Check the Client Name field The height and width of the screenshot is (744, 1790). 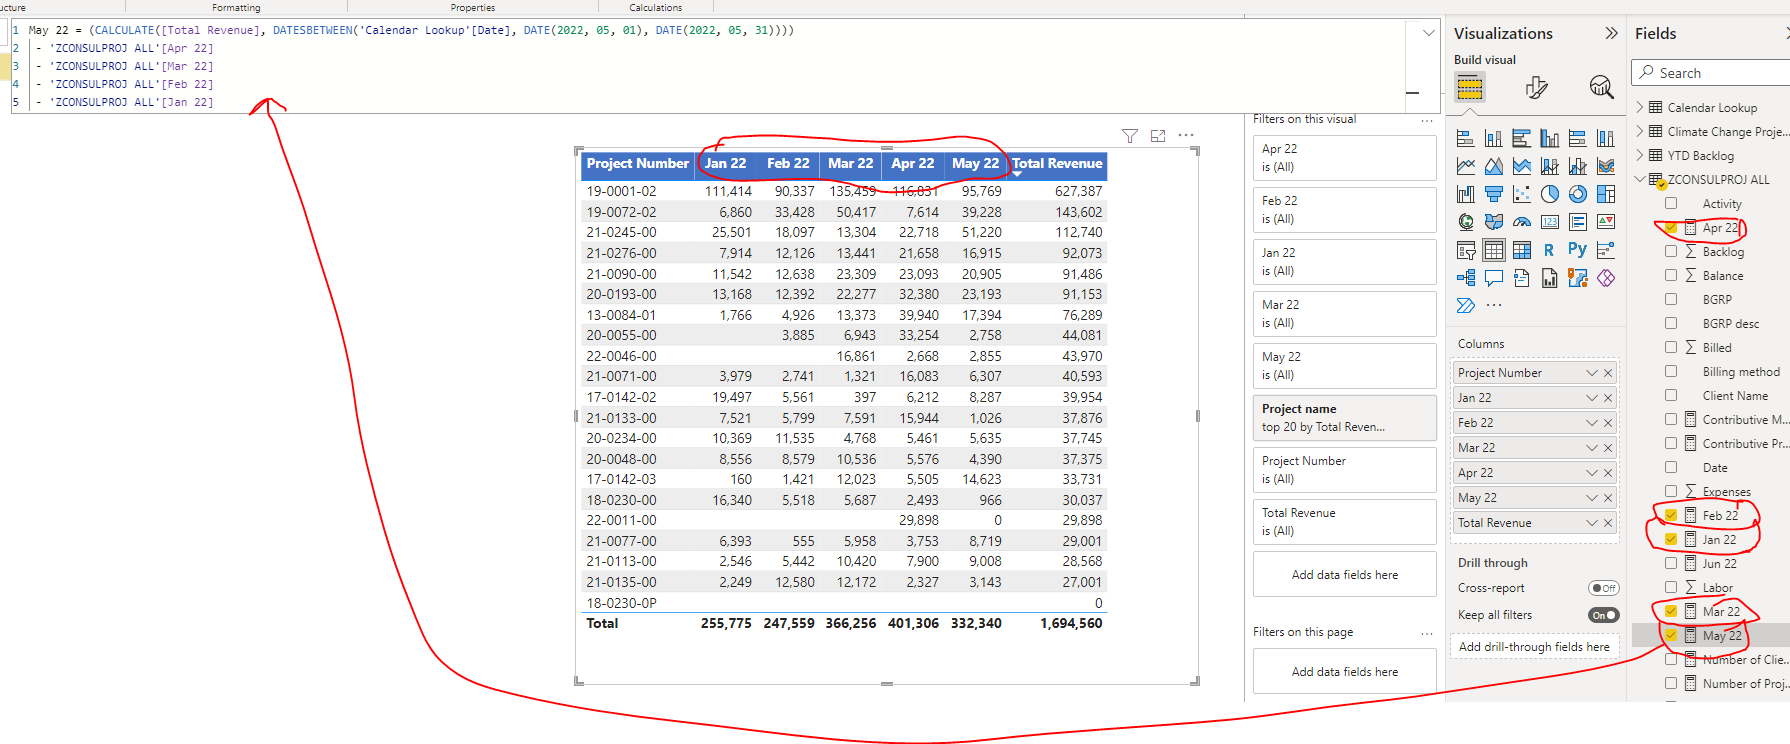click(1671, 396)
